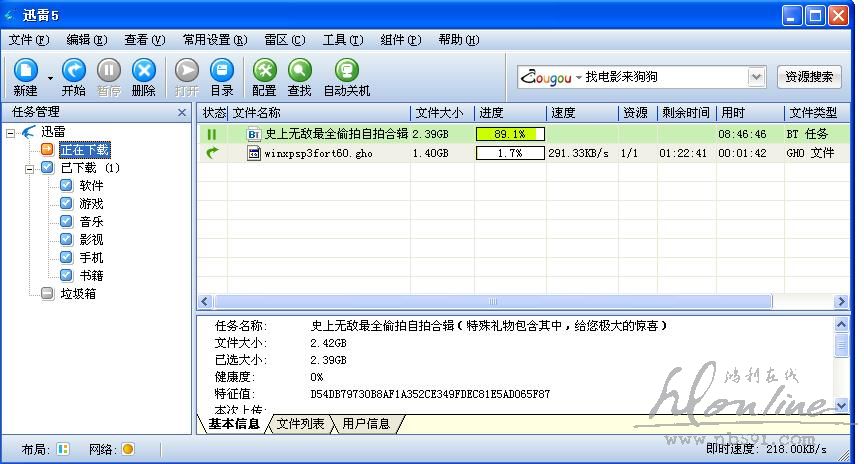Click the task list horizontal scrollbar thumb
Screen dimensions: 864x464
(x=493, y=301)
